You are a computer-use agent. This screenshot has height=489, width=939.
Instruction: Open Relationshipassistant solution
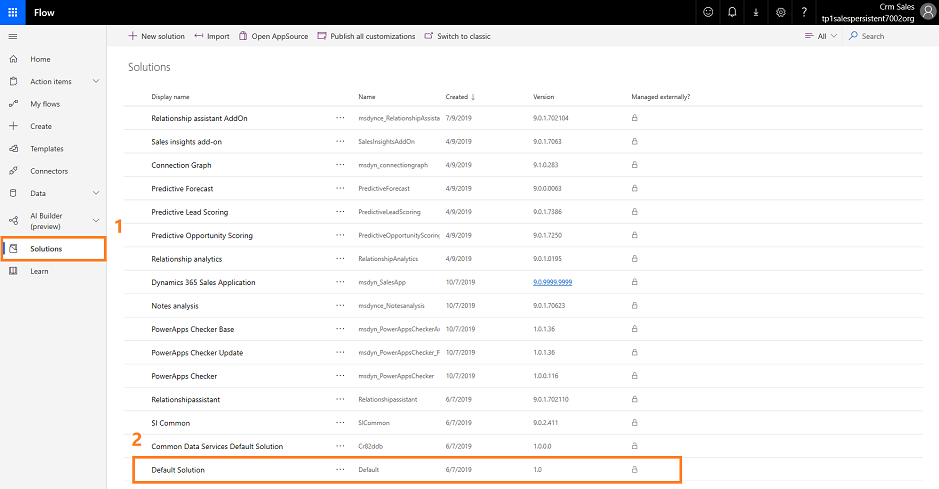(185, 399)
